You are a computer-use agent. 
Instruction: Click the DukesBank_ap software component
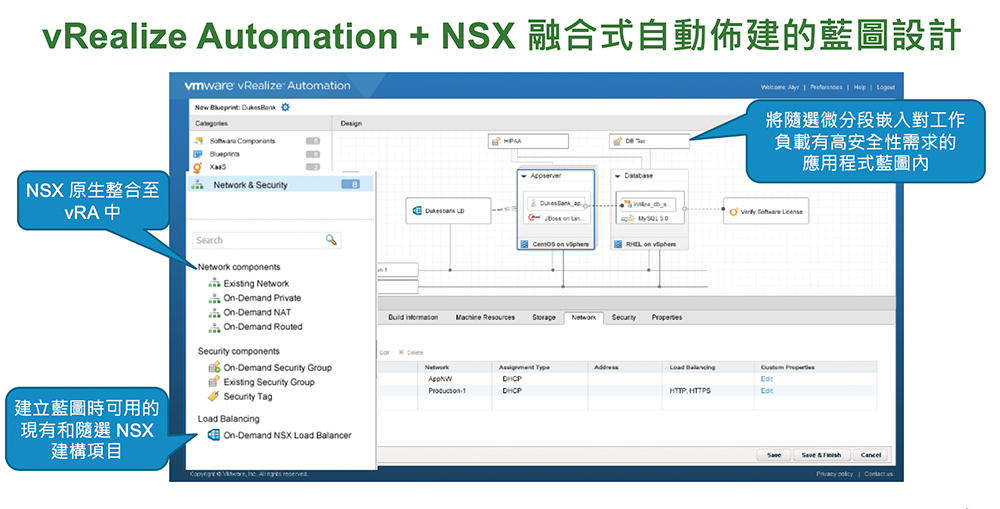point(555,203)
